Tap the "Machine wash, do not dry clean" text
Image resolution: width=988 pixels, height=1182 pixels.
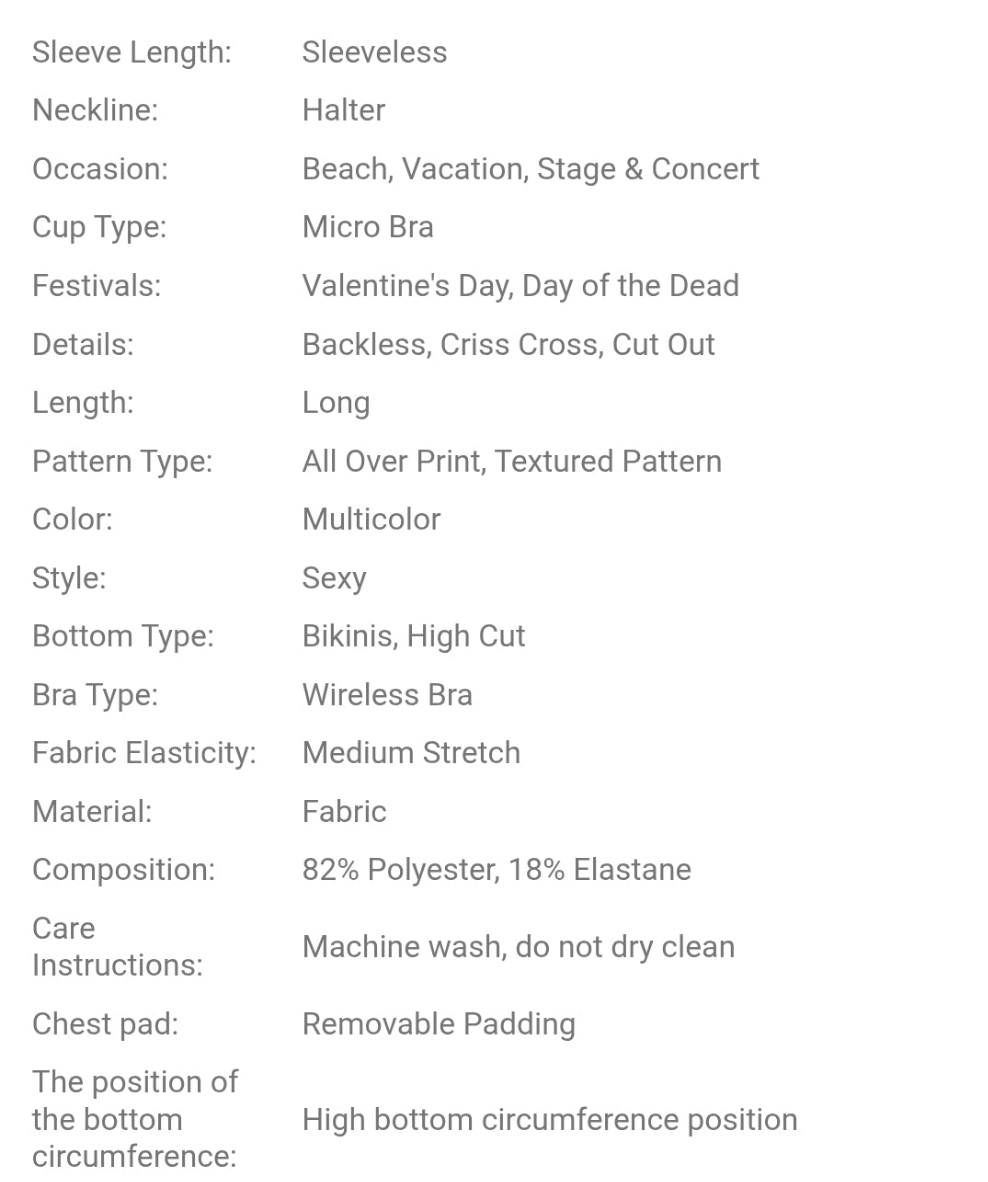[518, 946]
